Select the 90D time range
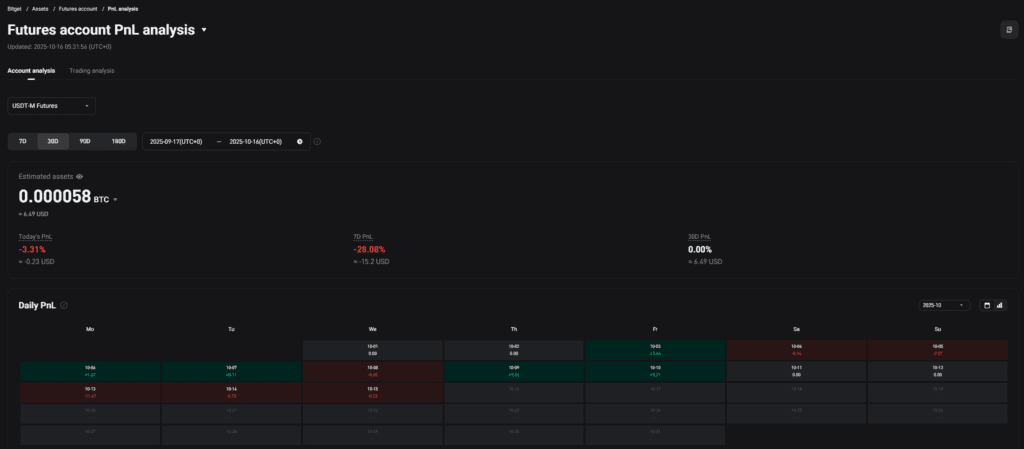 click(85, 142)
